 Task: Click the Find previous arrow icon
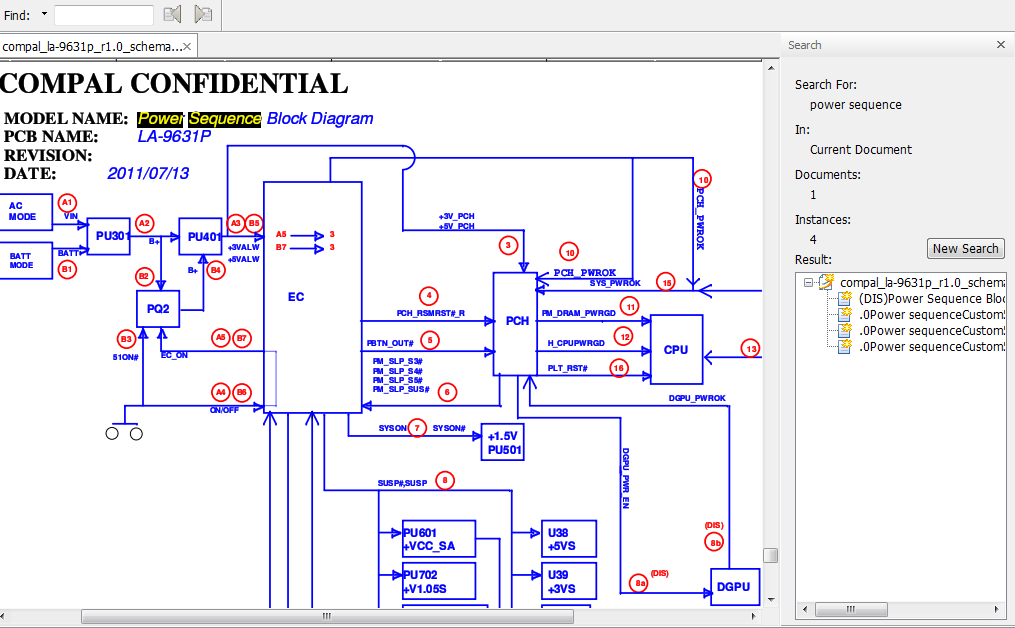click(x=172, y=14)
